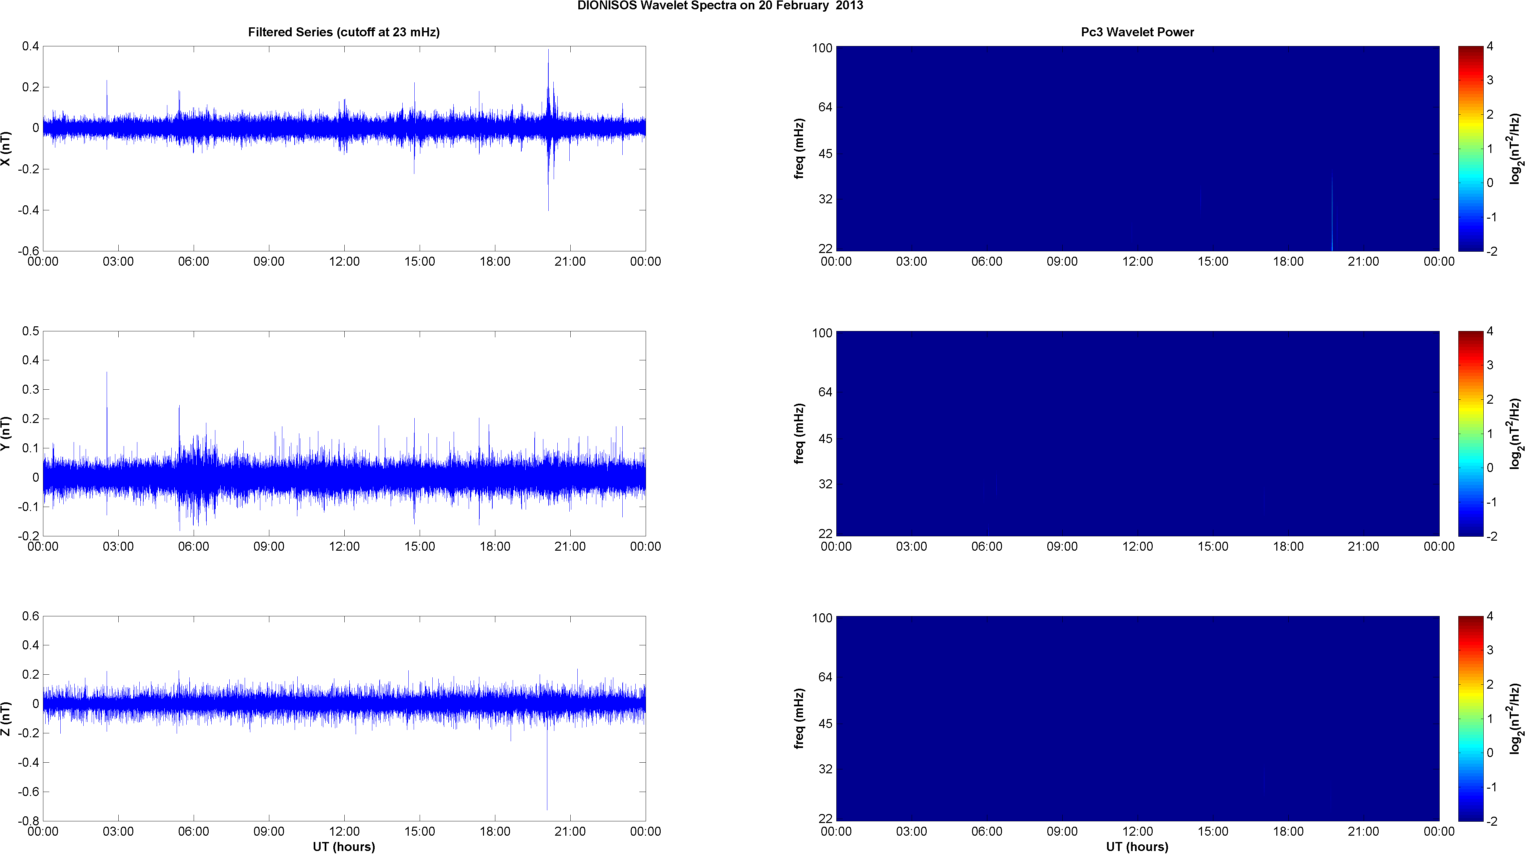The height and width of the screenshot is (854, 1525).
Task: Click inside the middle Pc3 wavelet spectrogram
Action: click(1137, 433)
